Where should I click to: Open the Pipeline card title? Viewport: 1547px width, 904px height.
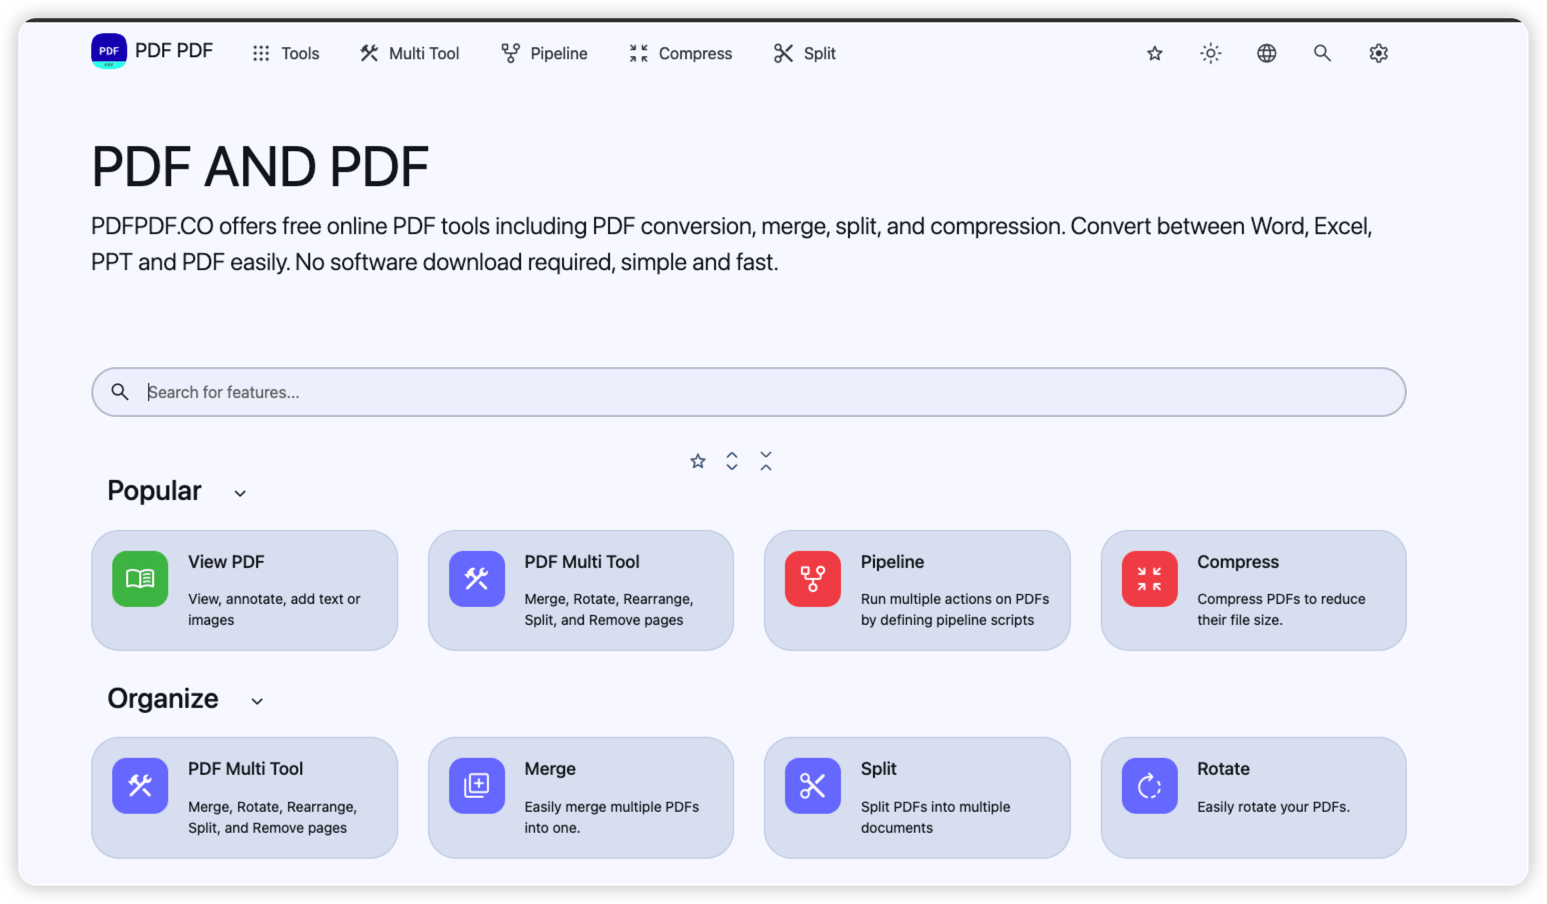tap(892, 562)
